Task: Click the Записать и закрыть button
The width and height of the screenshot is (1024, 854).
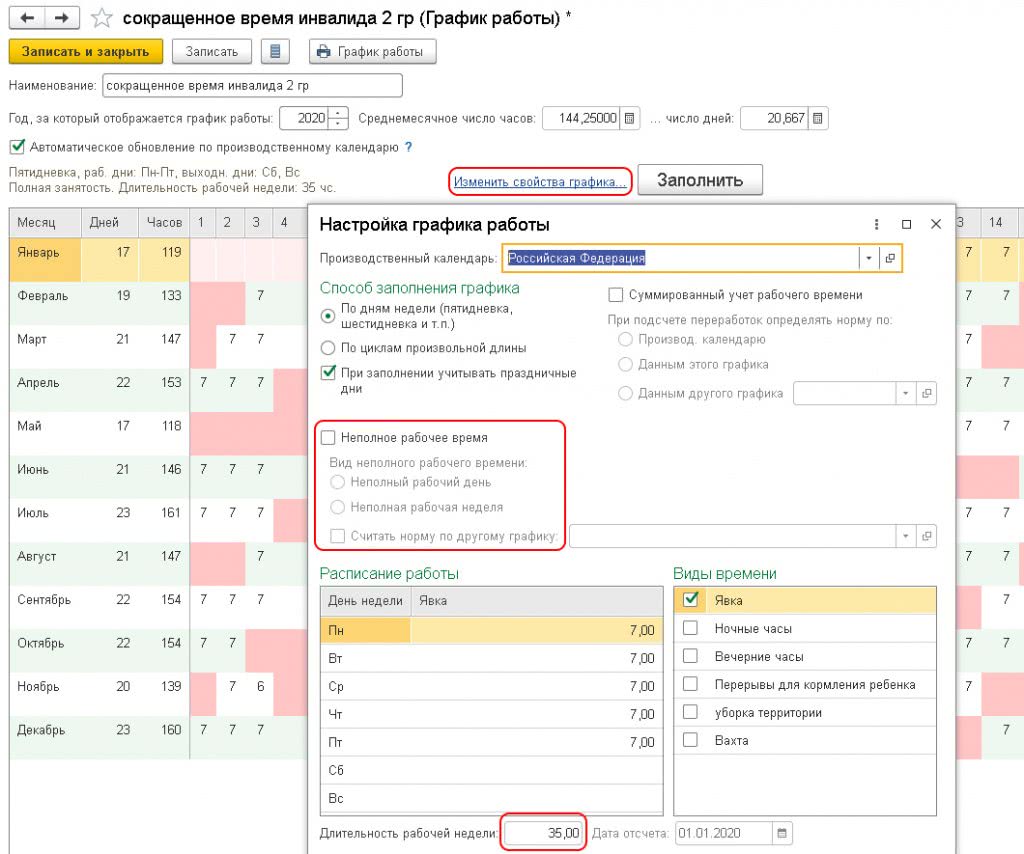Action: tap(85, 52)
